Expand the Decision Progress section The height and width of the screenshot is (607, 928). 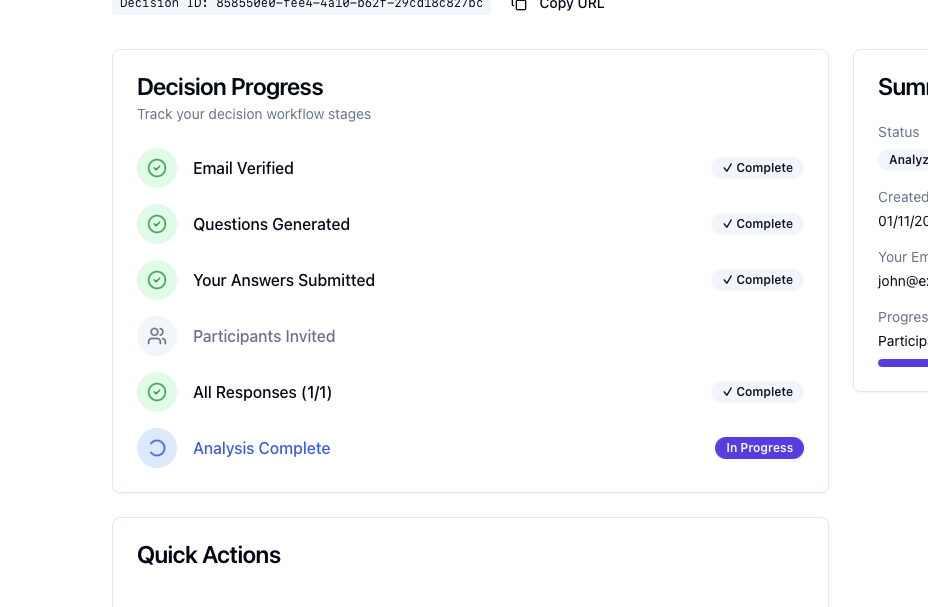(x=230, y=87)
